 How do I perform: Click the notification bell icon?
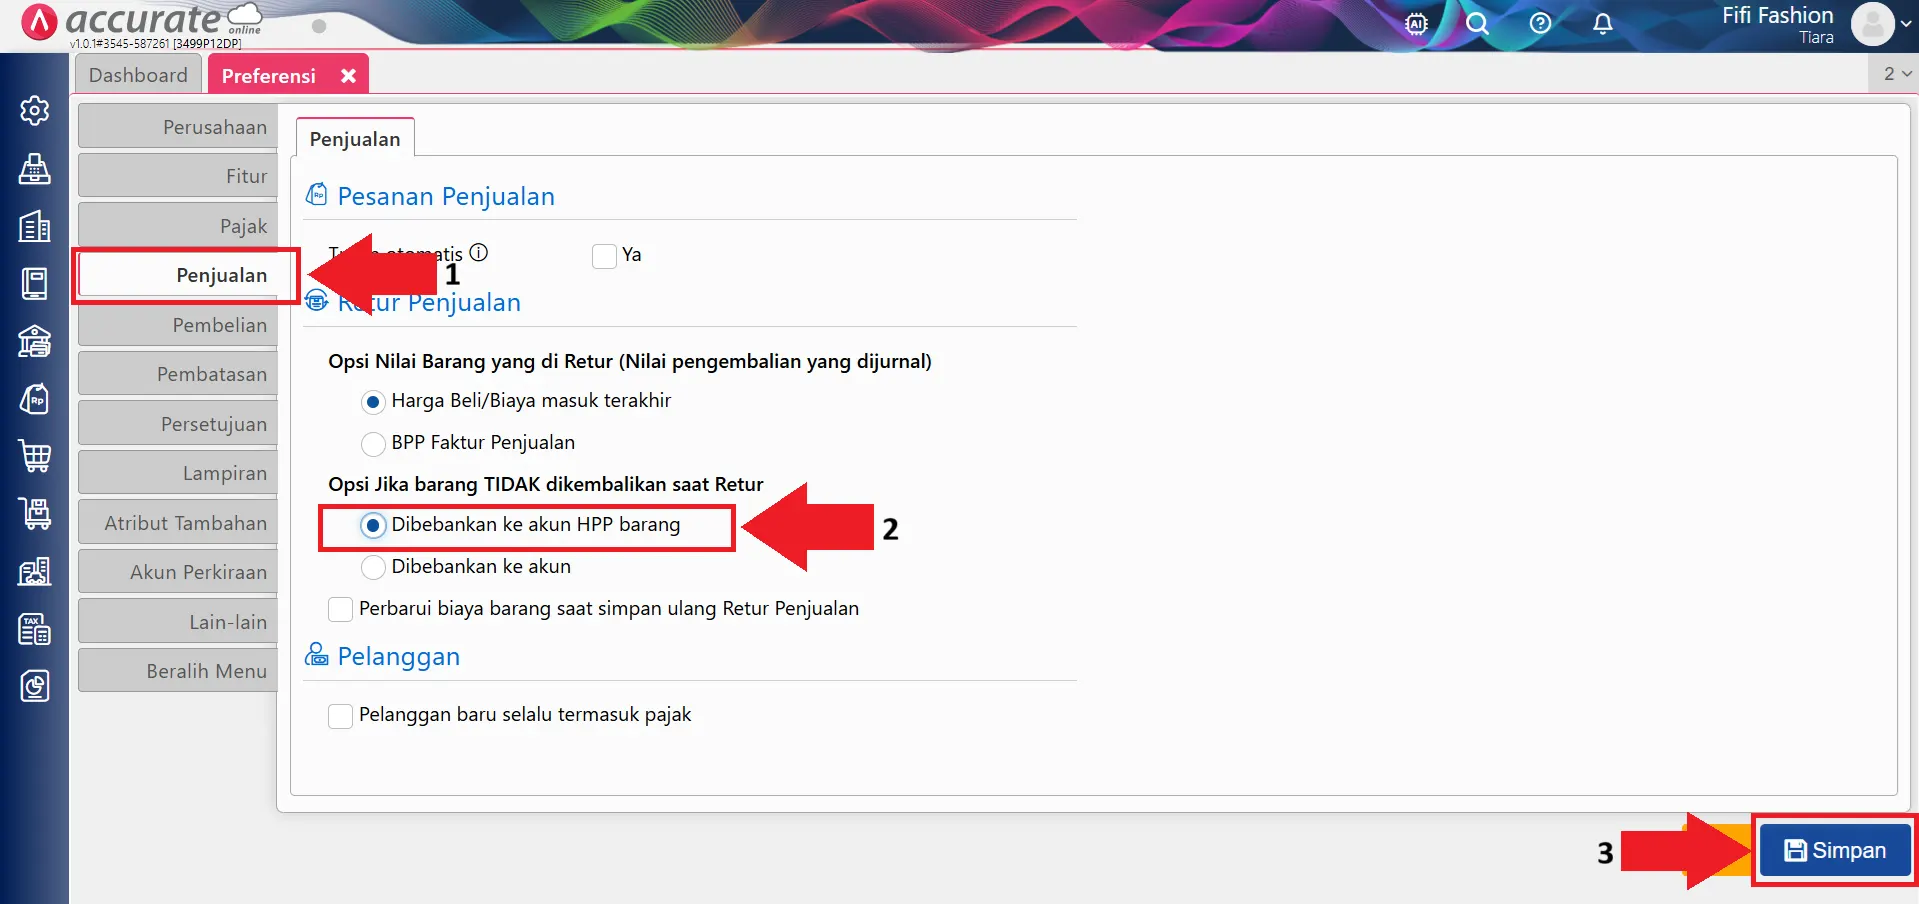[1602, 24]
